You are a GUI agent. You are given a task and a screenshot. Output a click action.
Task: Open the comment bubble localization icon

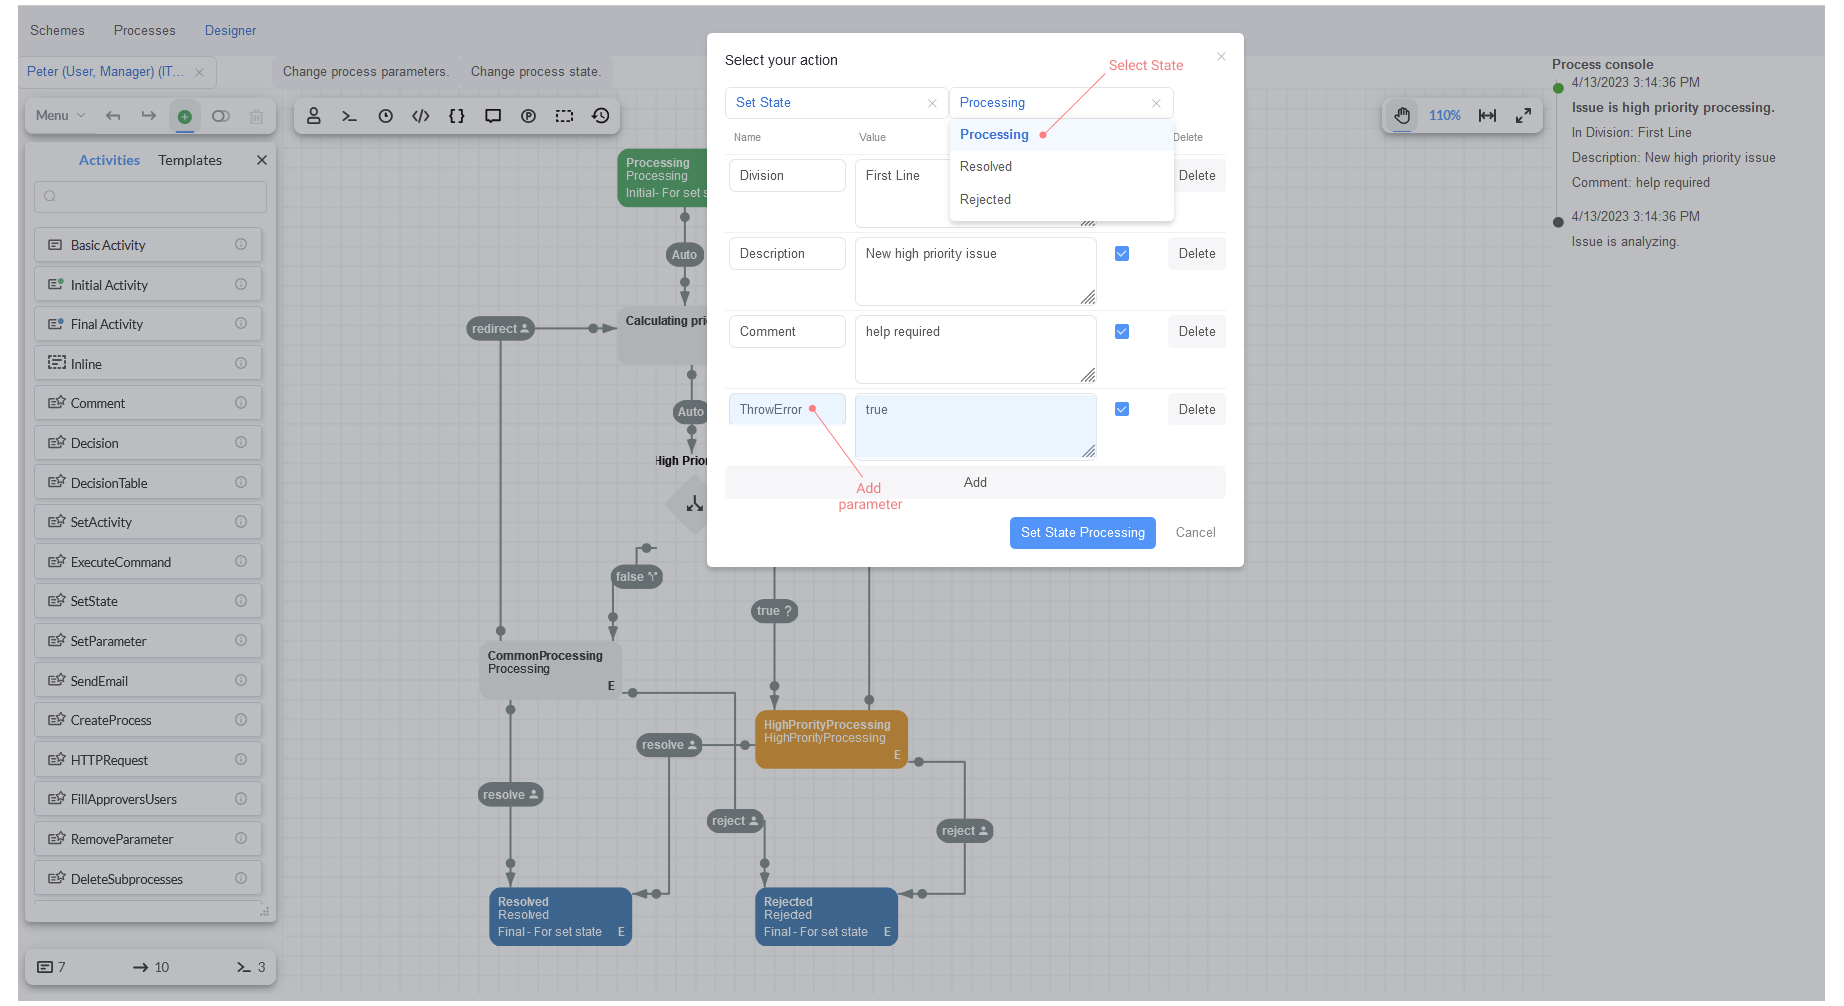[x=493, y=116]
